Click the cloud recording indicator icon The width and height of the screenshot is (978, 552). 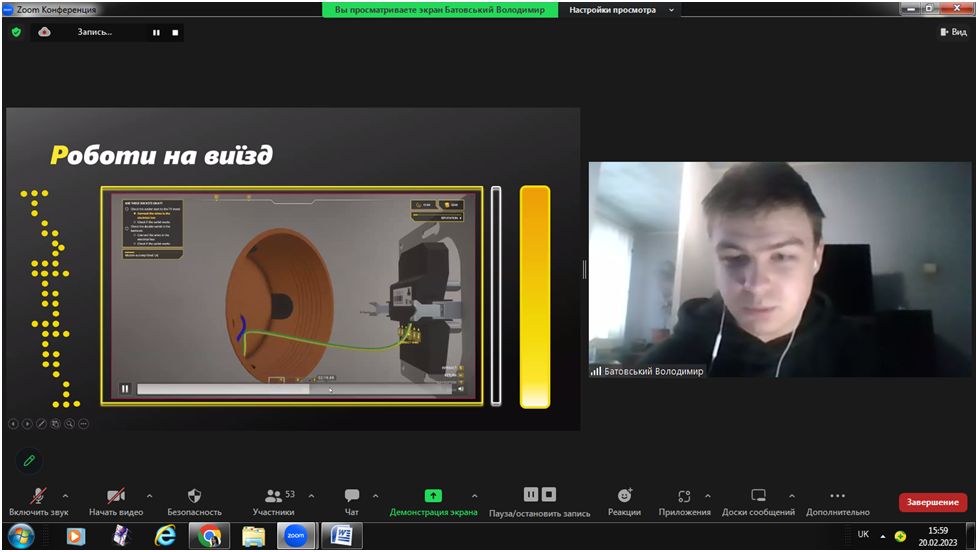(x=44, y=32)
